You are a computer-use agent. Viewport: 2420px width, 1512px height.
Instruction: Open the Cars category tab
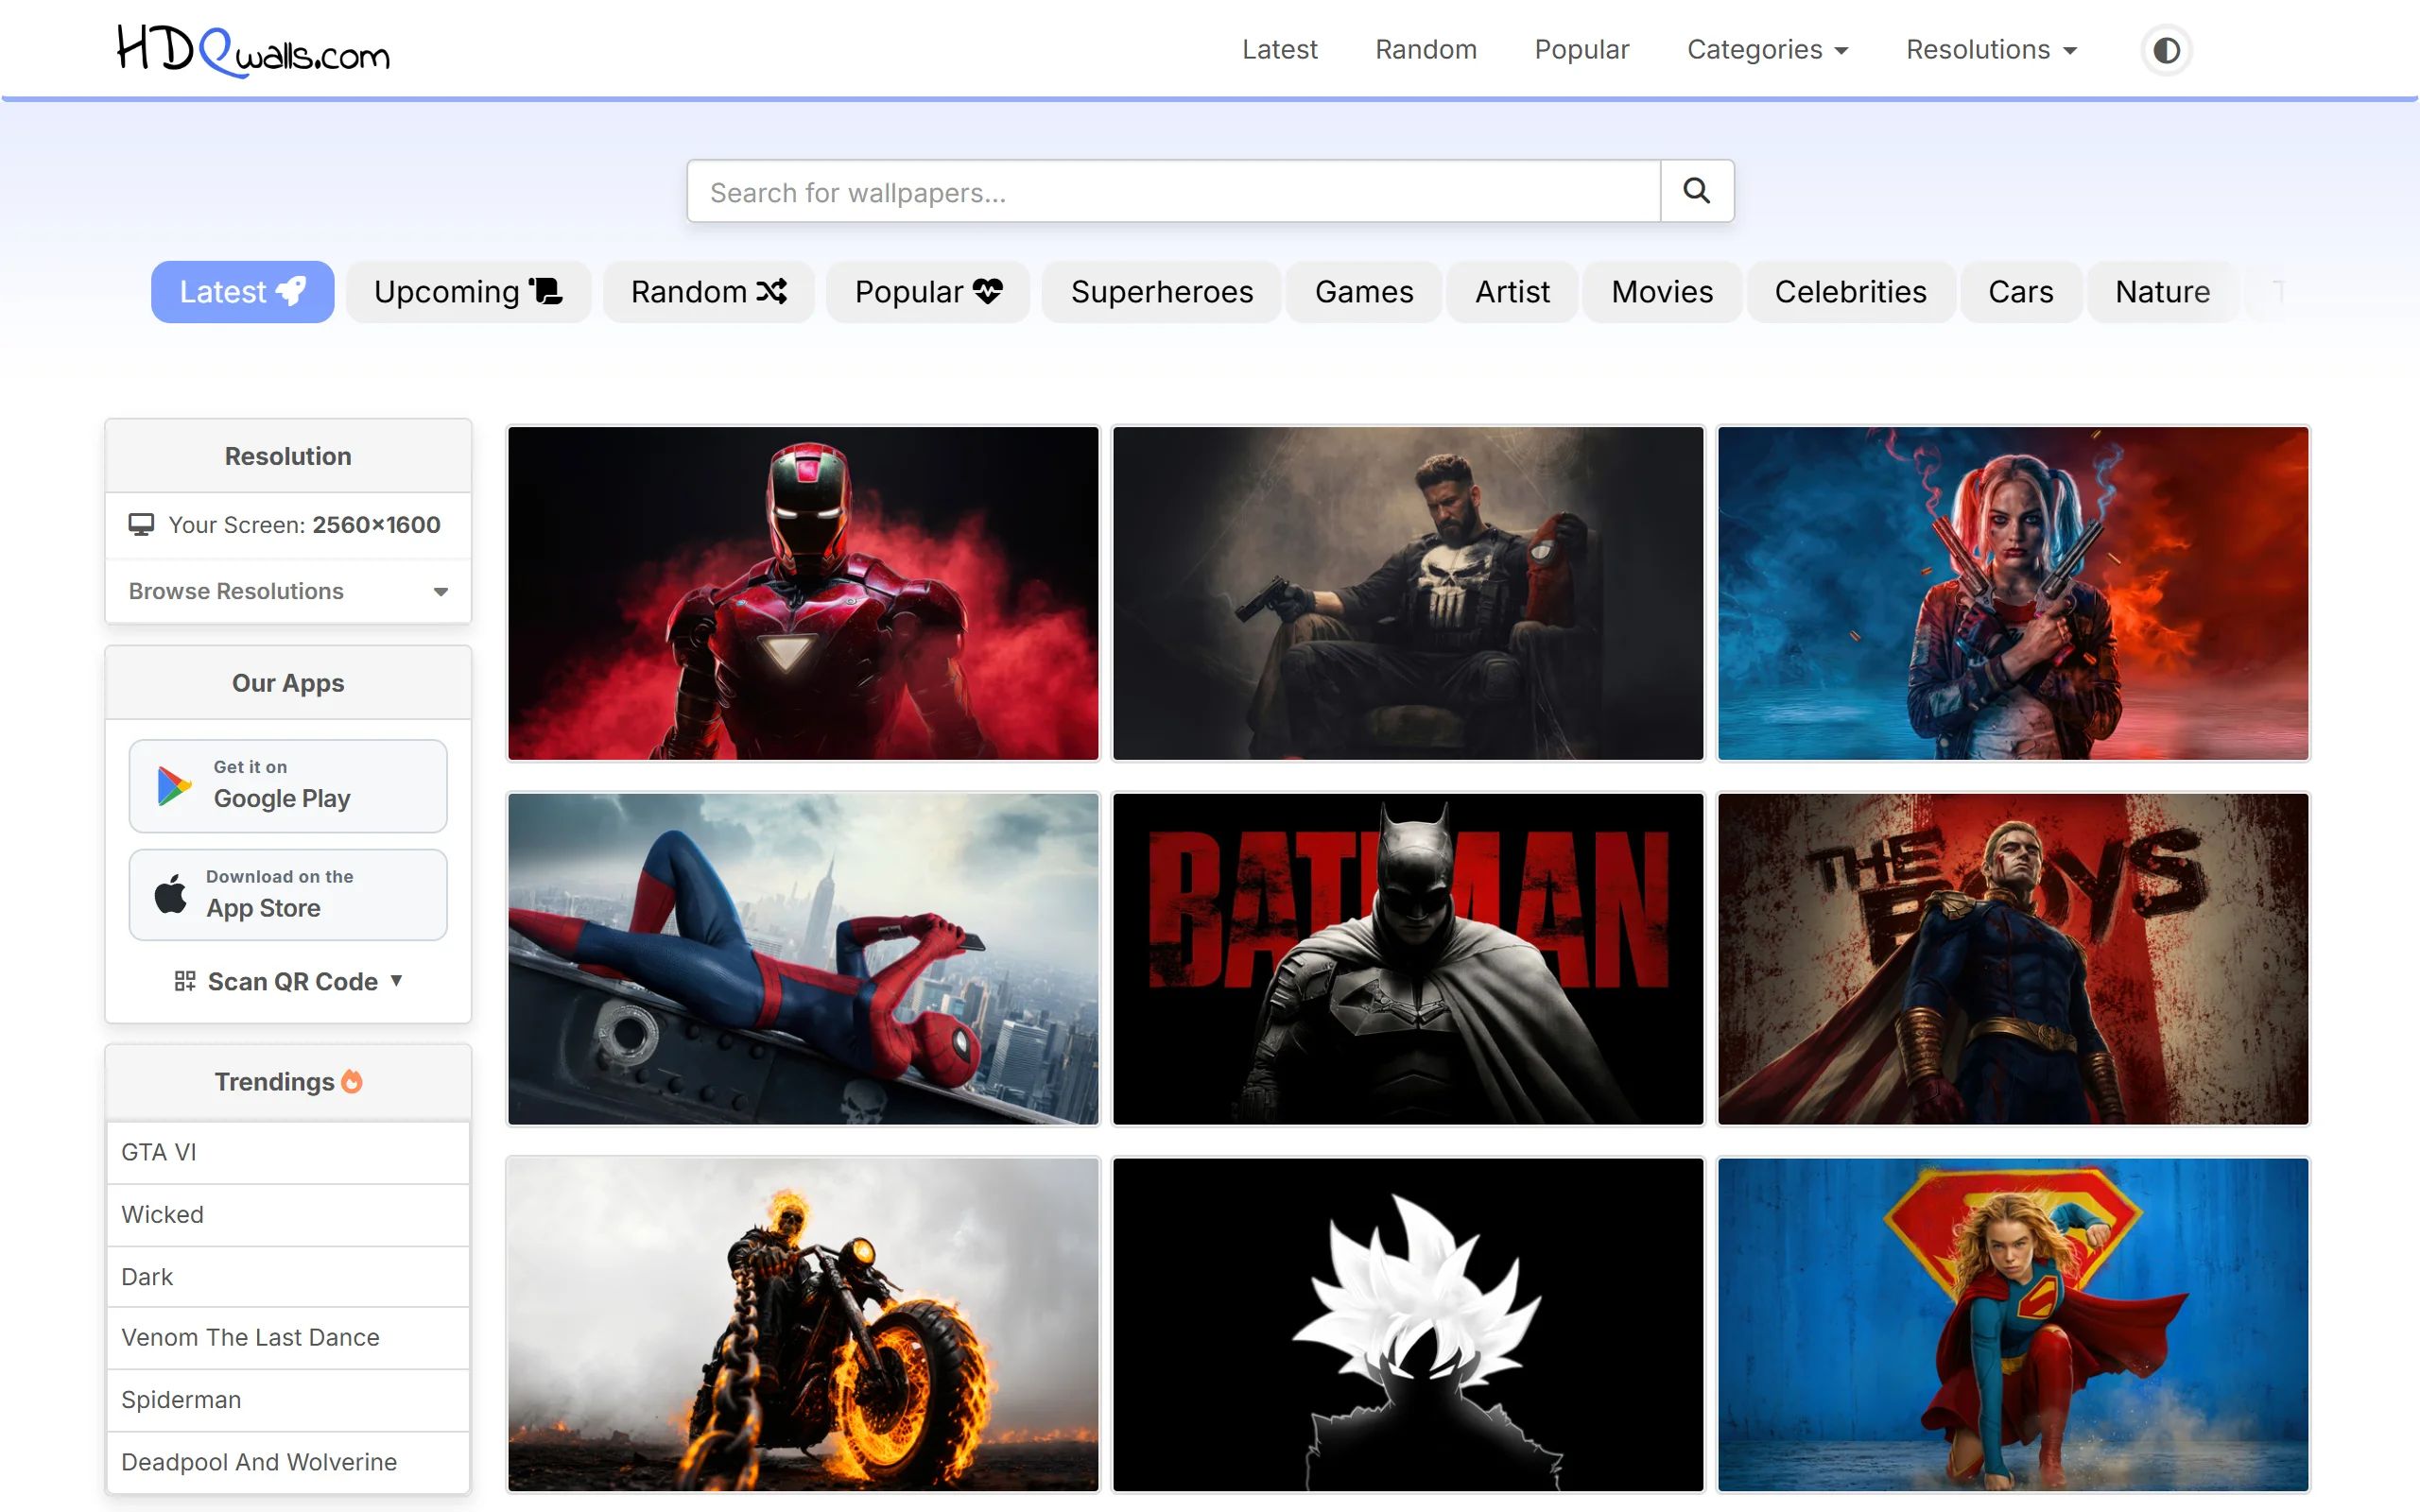pos(2020,292)
